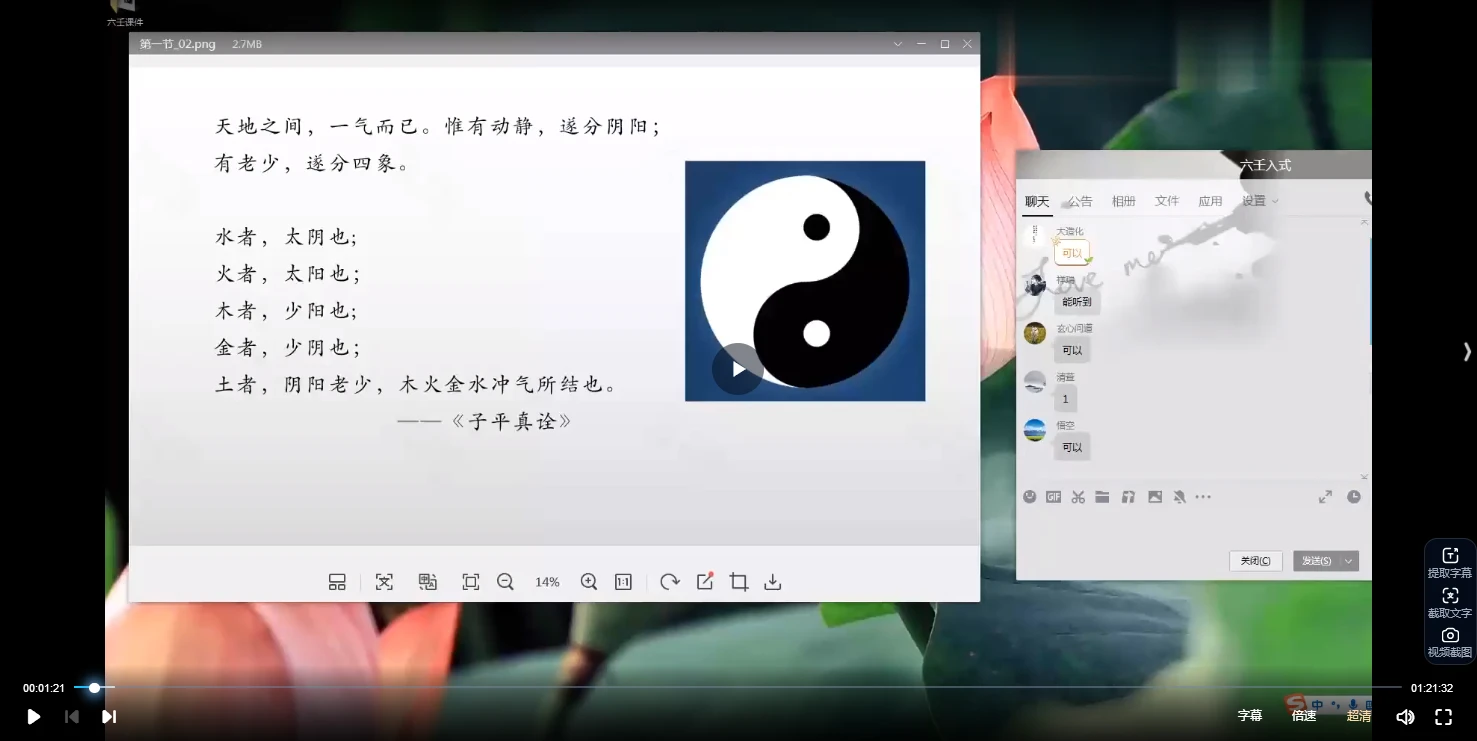The width and height of the screenshot is (1477, 741).
Task: Expand the chat input area with arrows icon
Action: click(x=1325, y=497)
